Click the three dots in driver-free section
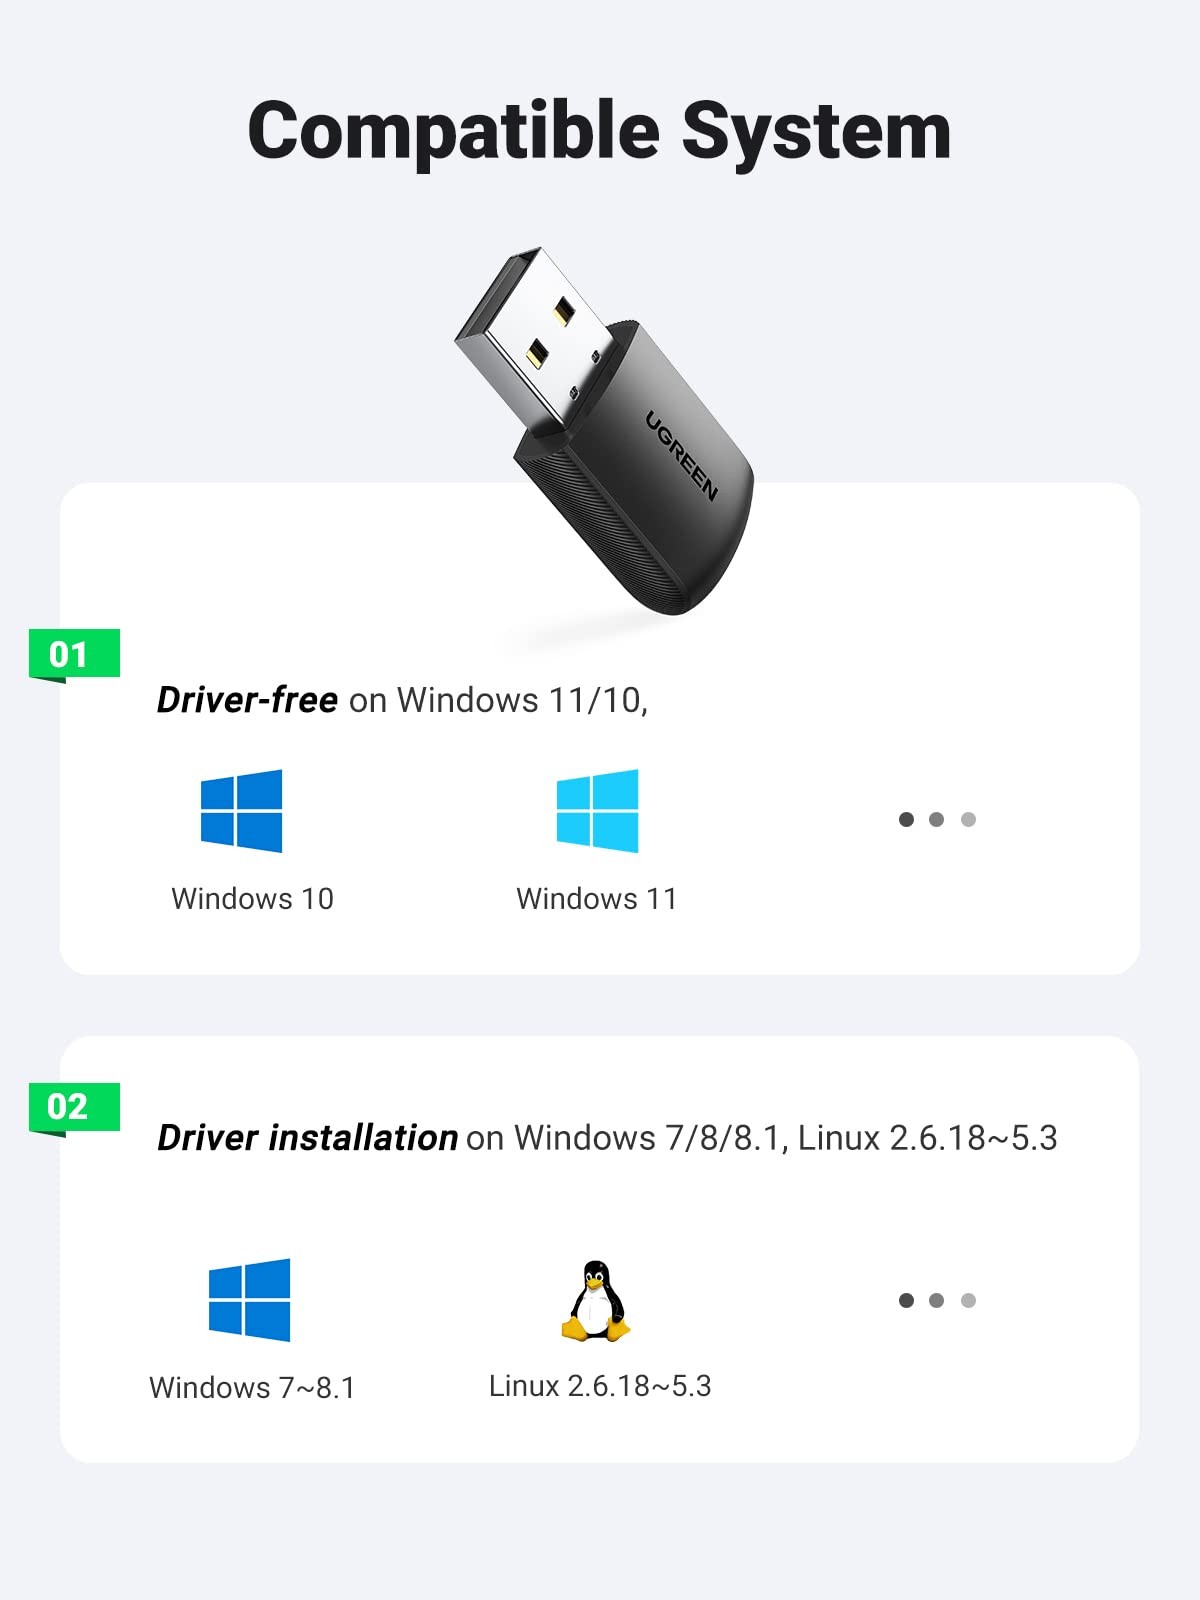 point(937,819)
